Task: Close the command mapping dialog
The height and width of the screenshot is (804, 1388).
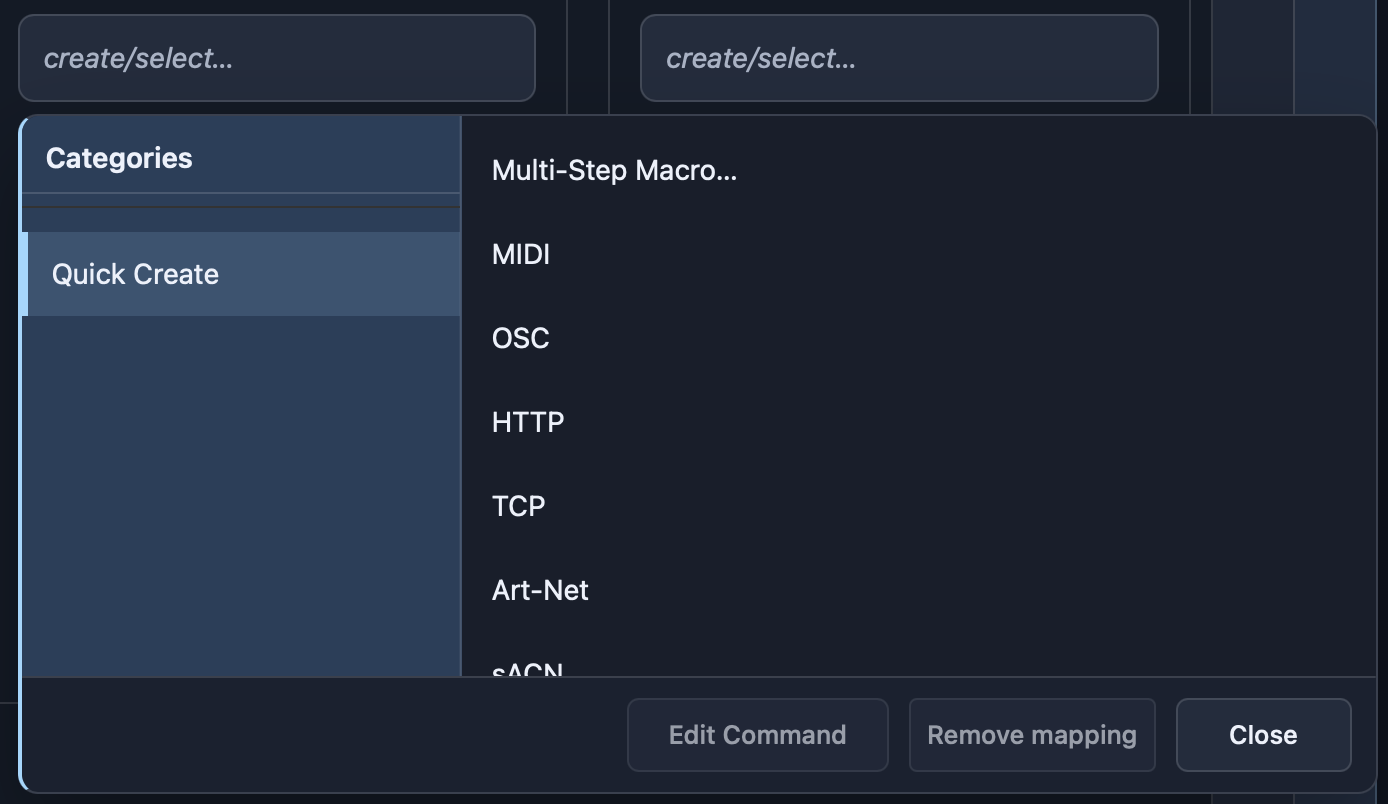Action: 1263,735
